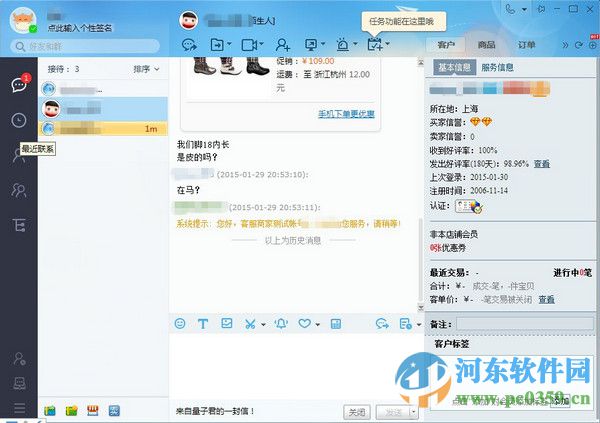Click the alarm reminder toolbar icon
600x423 pixels.
342,45
